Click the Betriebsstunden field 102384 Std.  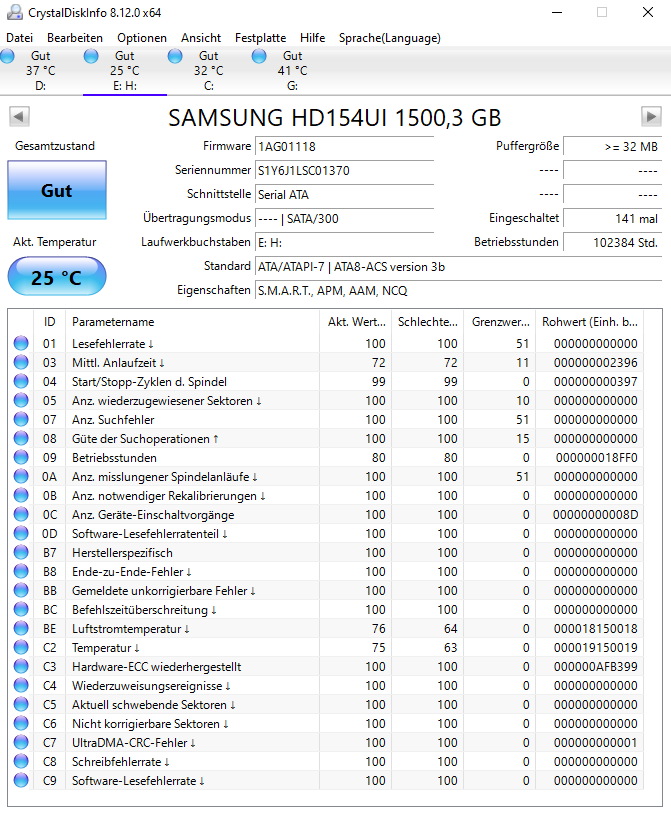(612, 242)
